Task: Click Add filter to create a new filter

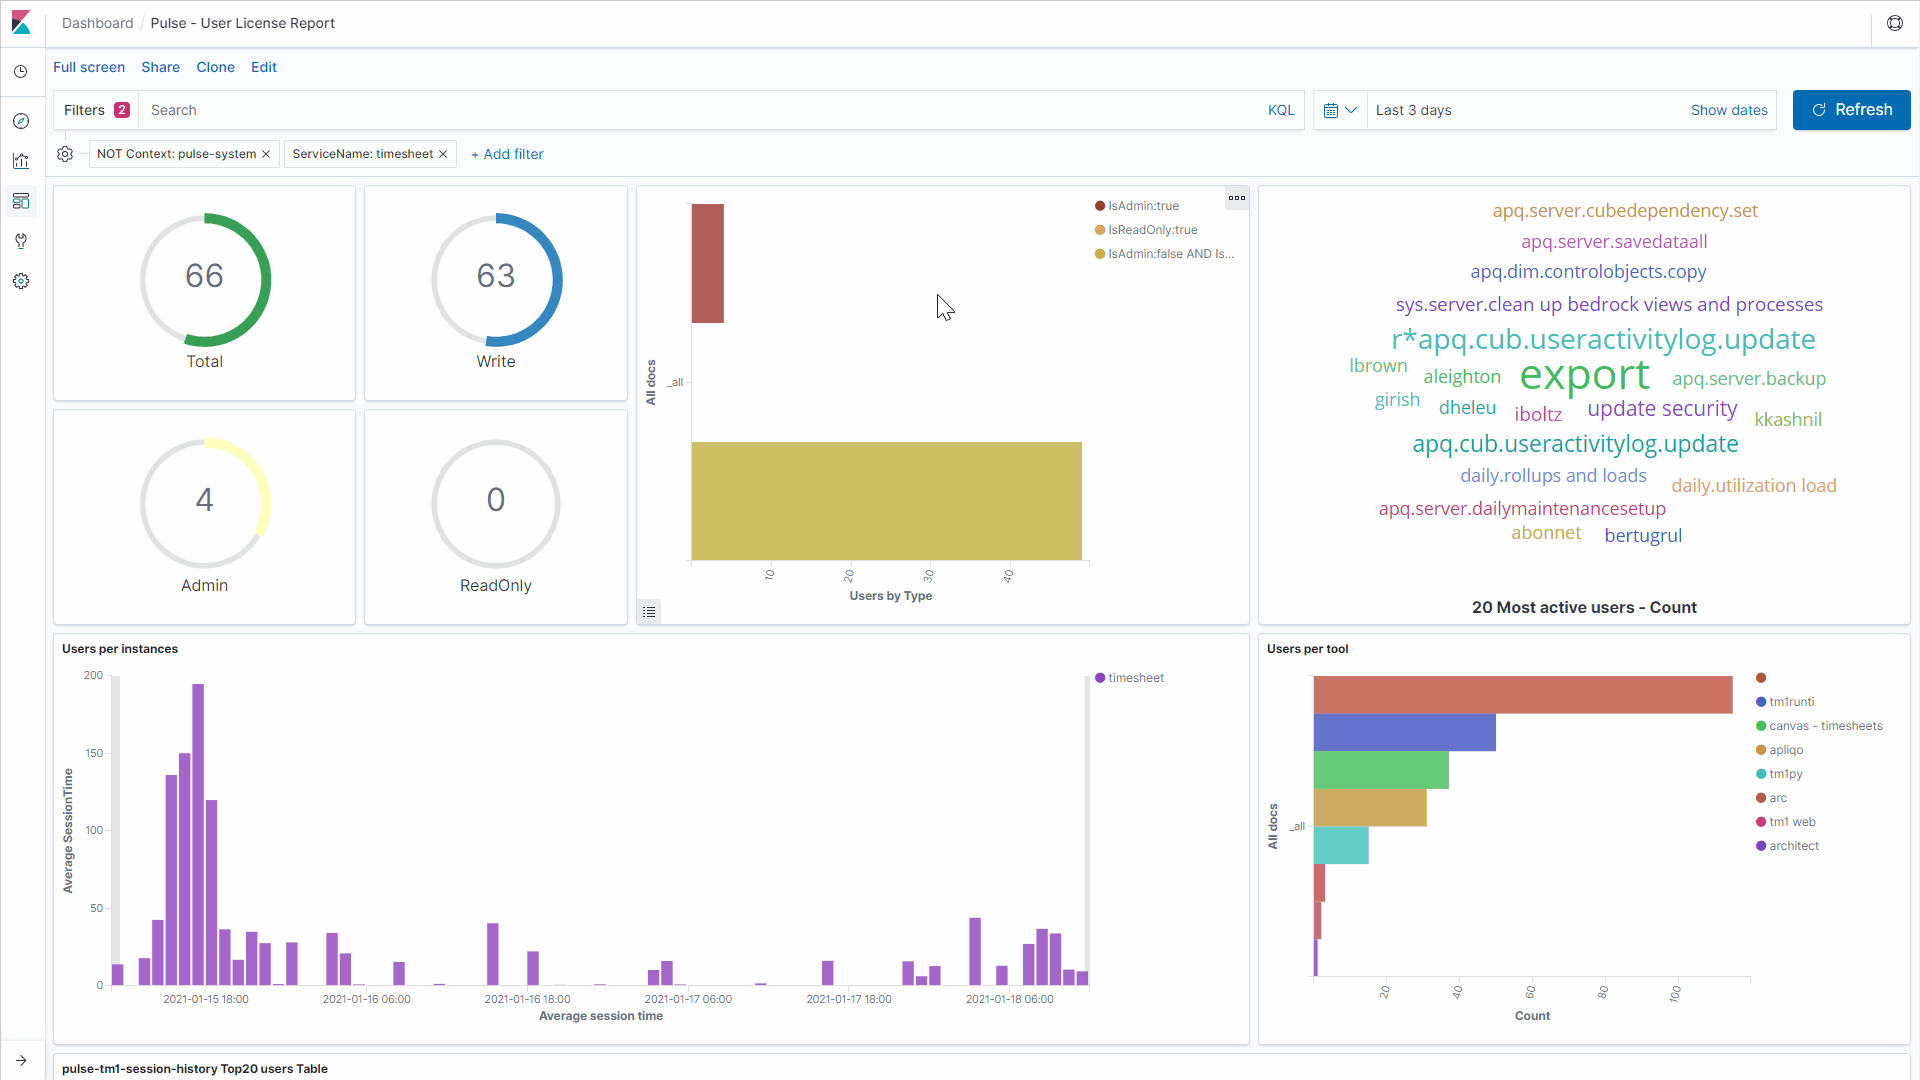Action: click(507, 154)
